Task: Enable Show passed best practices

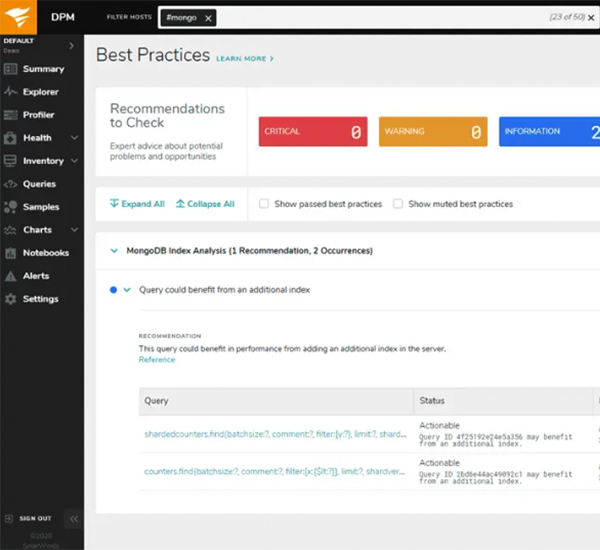Action: point(264,204)
